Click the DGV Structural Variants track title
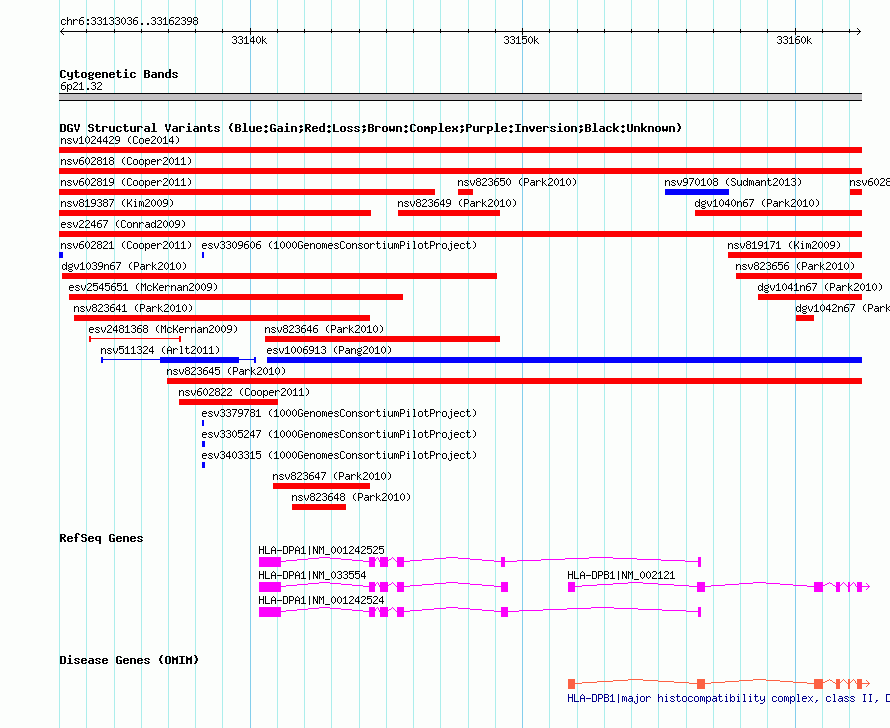Image resolution: width=890 pixels, height=728 pixels. [371, 128]
